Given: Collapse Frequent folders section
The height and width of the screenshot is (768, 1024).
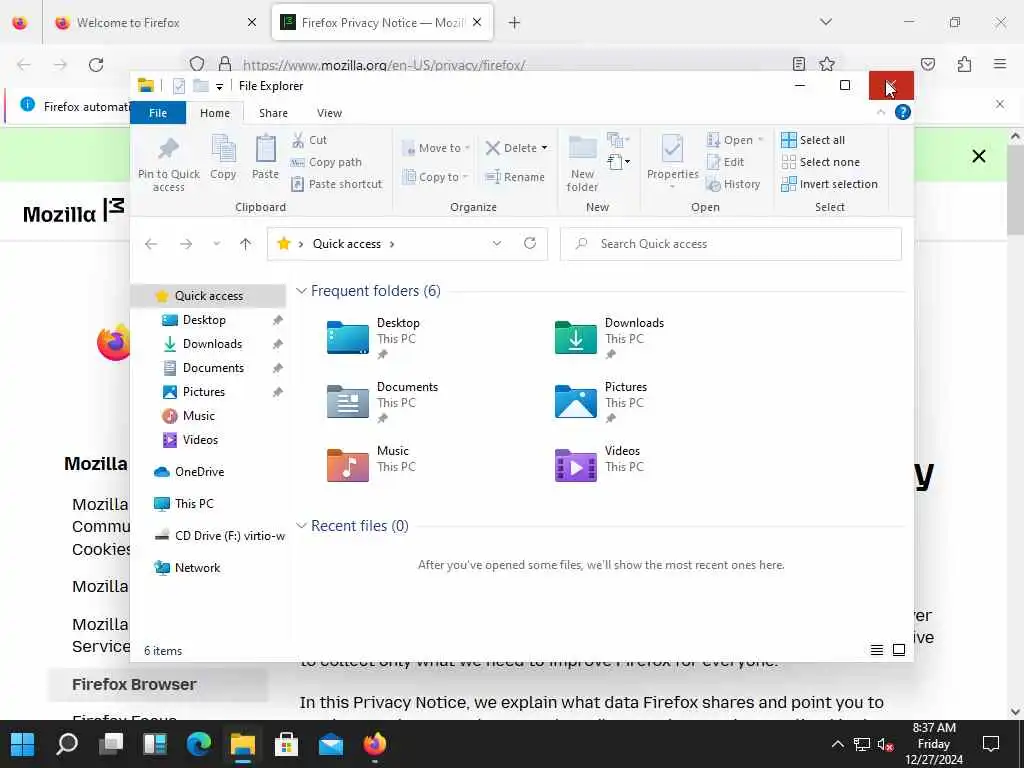Looking at the screenshot, I should pos(301,291).
